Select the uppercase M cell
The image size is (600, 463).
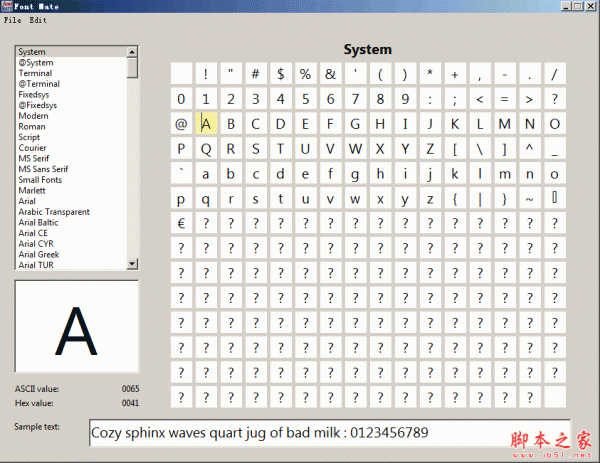(505, 124)
